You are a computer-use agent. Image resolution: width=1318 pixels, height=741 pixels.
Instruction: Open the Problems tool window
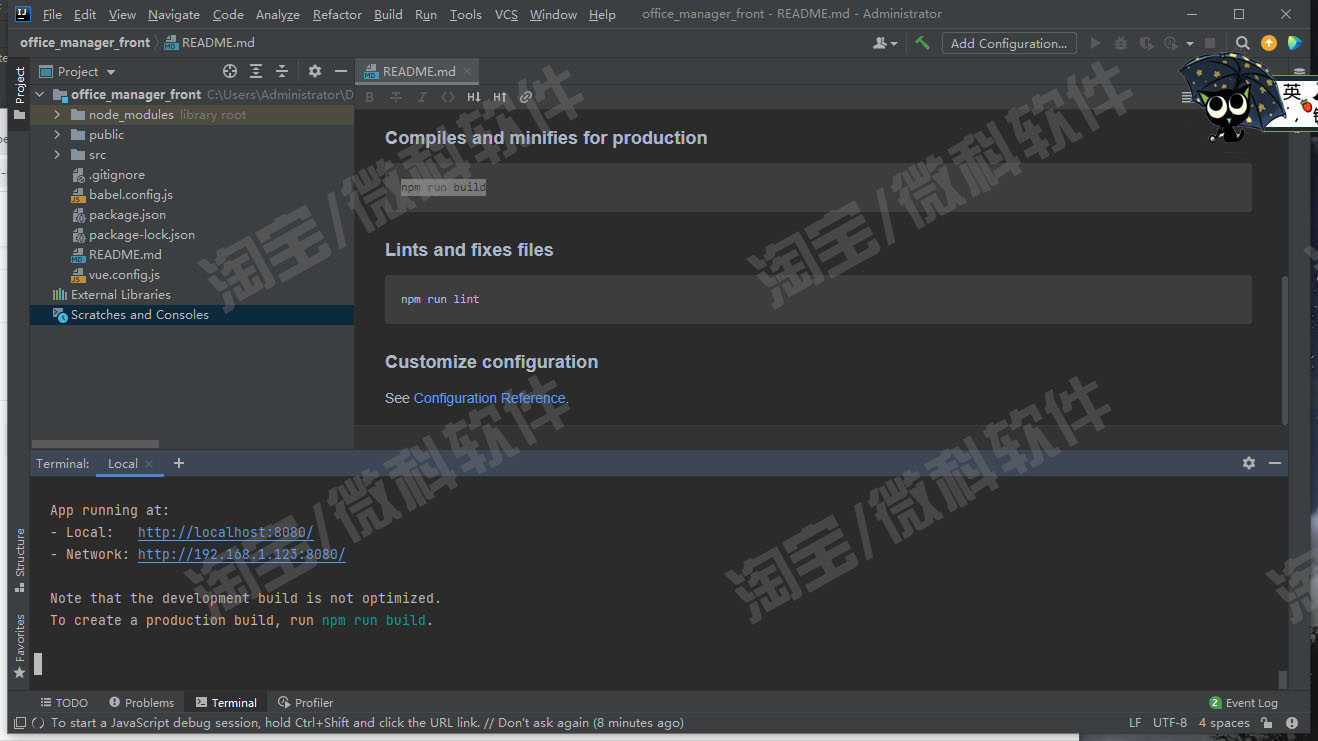point(141,702)
